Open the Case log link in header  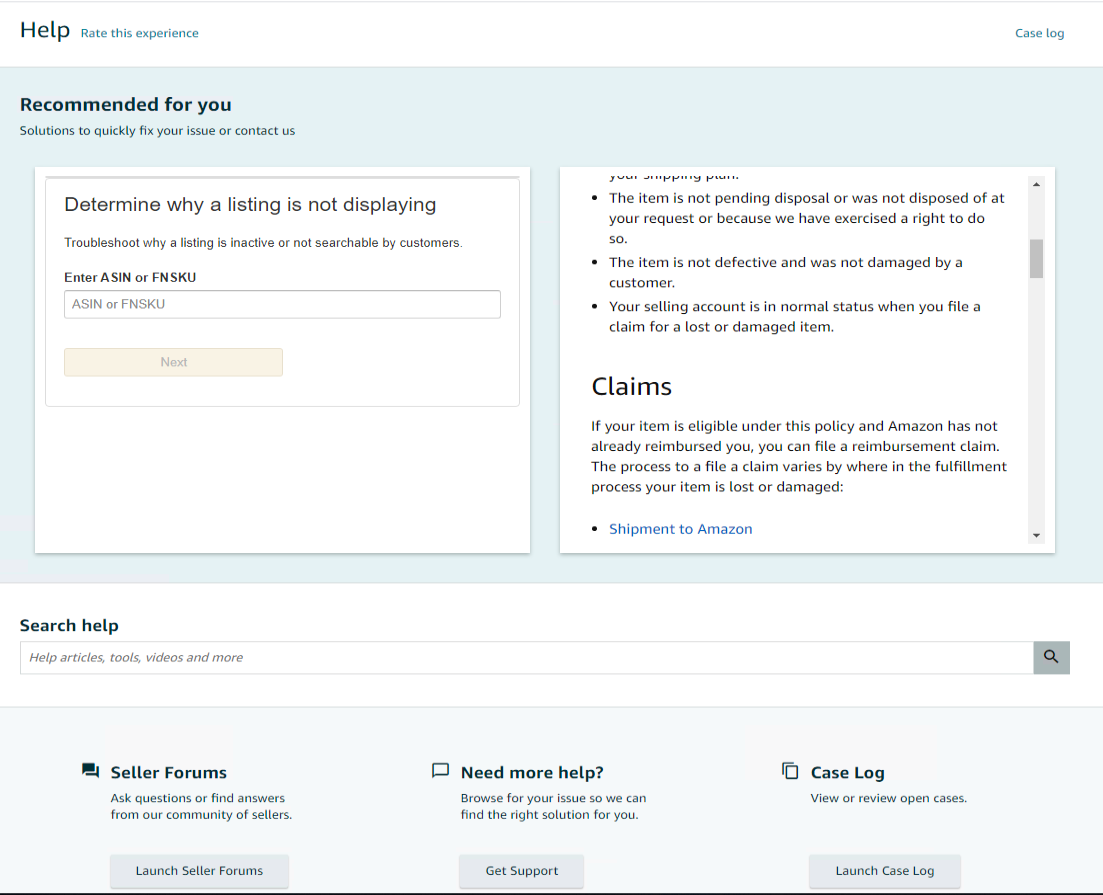click(1039, 33)
